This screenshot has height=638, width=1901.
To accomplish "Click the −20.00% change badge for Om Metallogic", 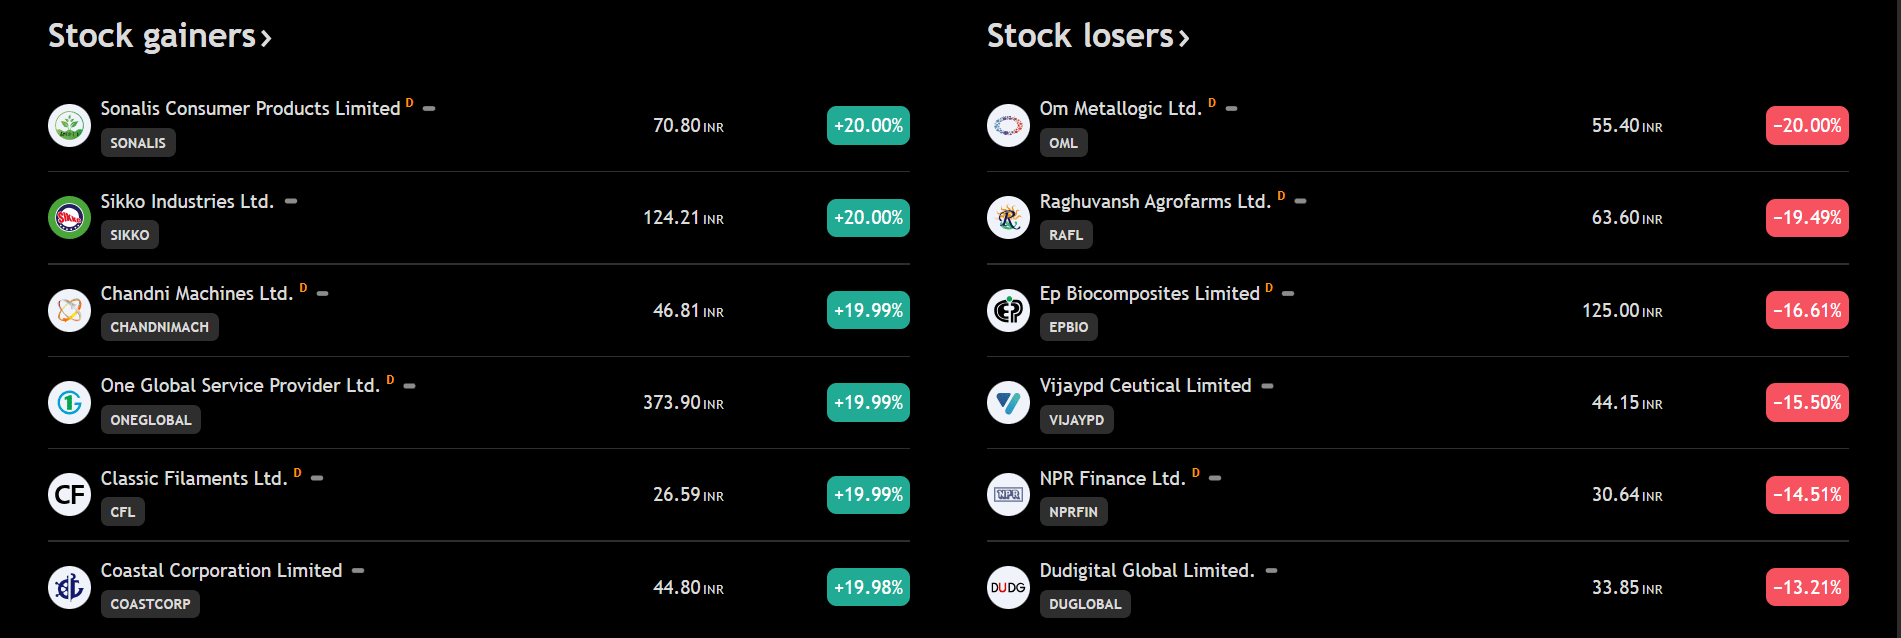I will 1807,125.
